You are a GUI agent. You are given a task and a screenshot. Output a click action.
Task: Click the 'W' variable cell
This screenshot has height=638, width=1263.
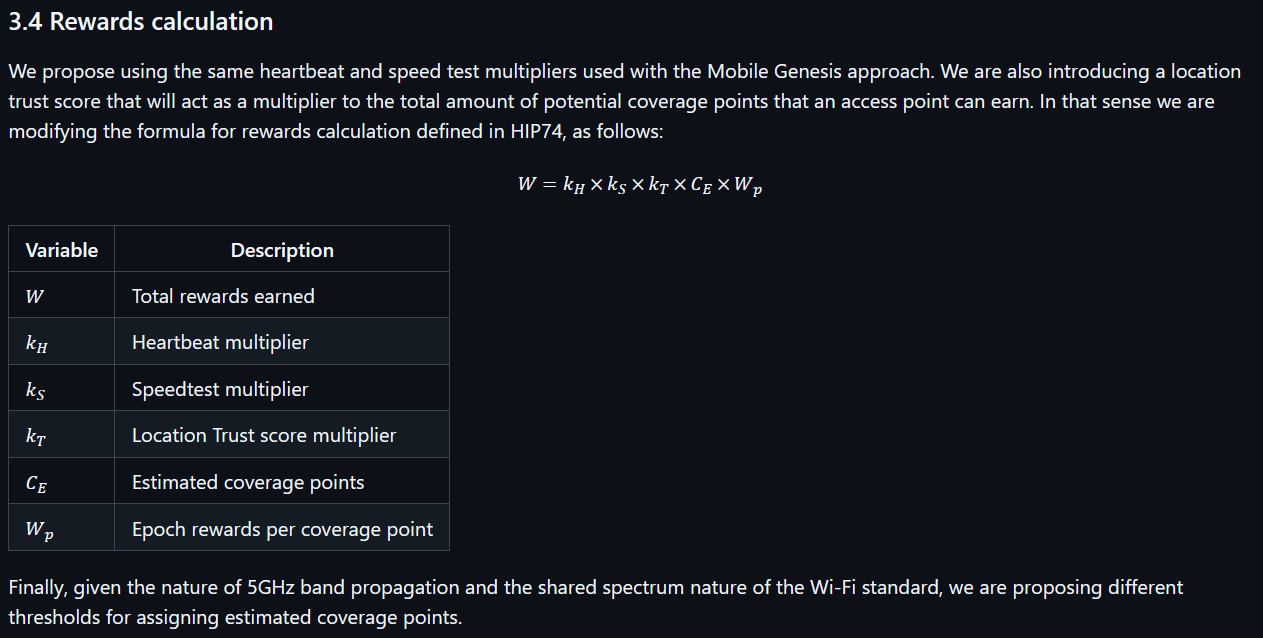(62, 296)
